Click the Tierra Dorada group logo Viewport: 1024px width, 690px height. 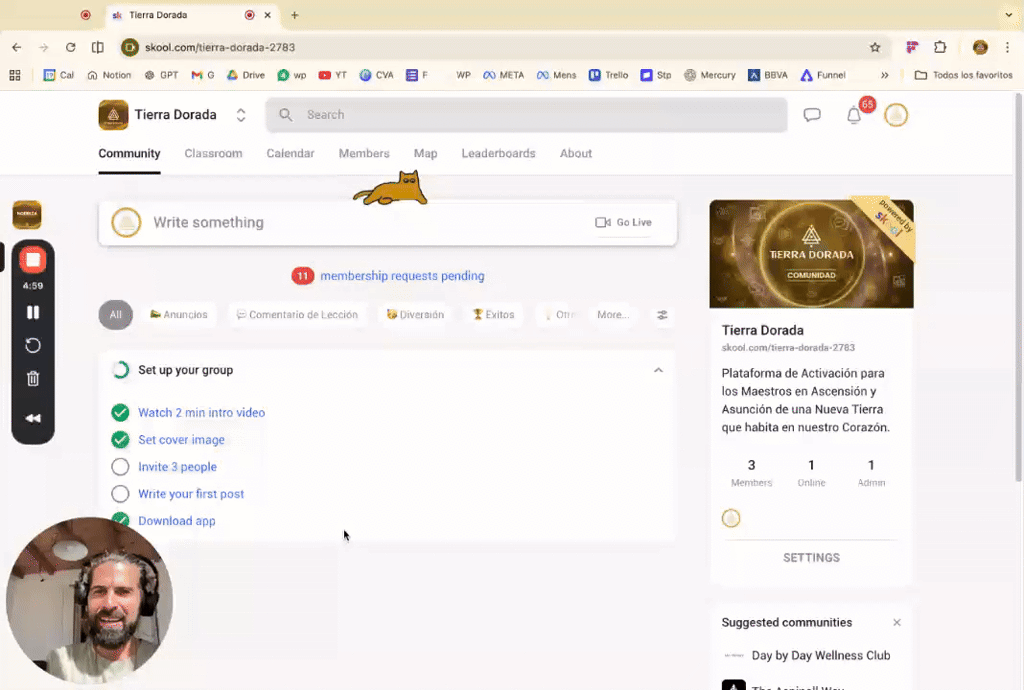(113, 115)
